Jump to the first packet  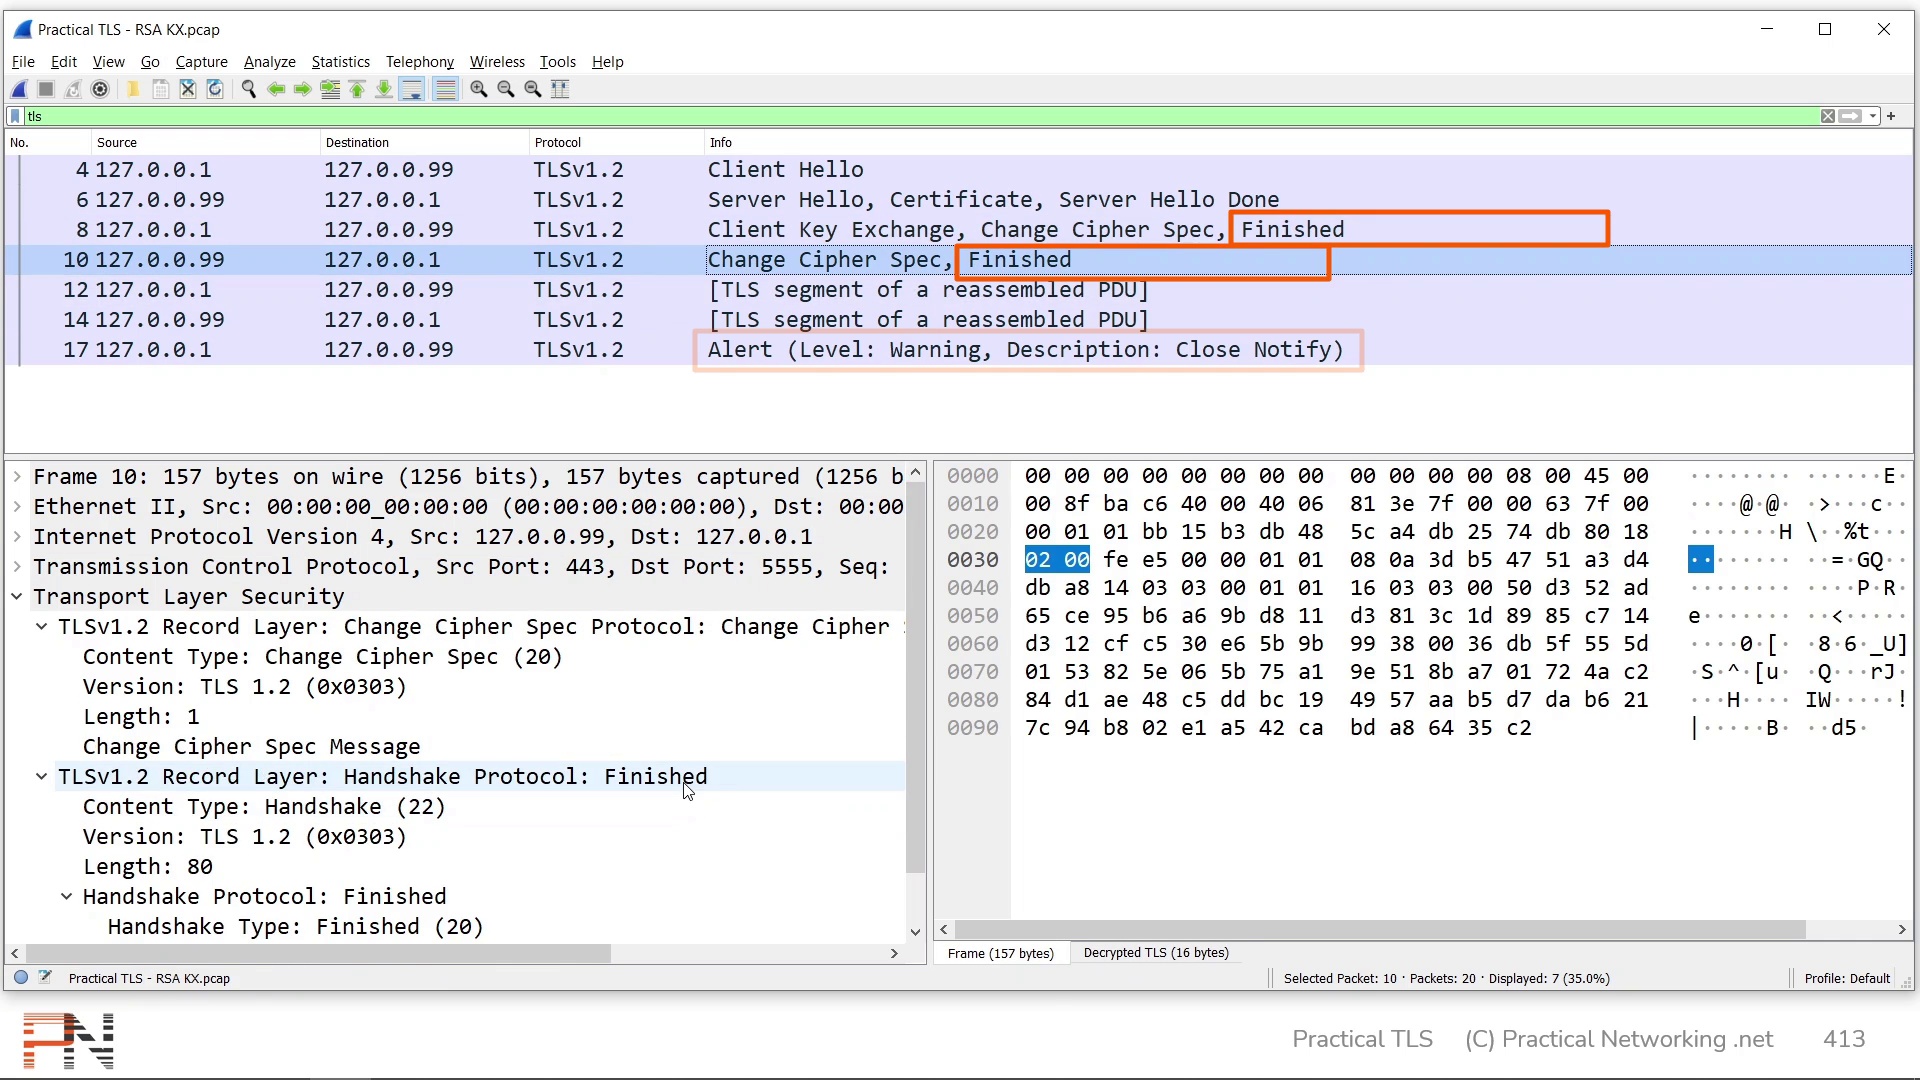357,89
